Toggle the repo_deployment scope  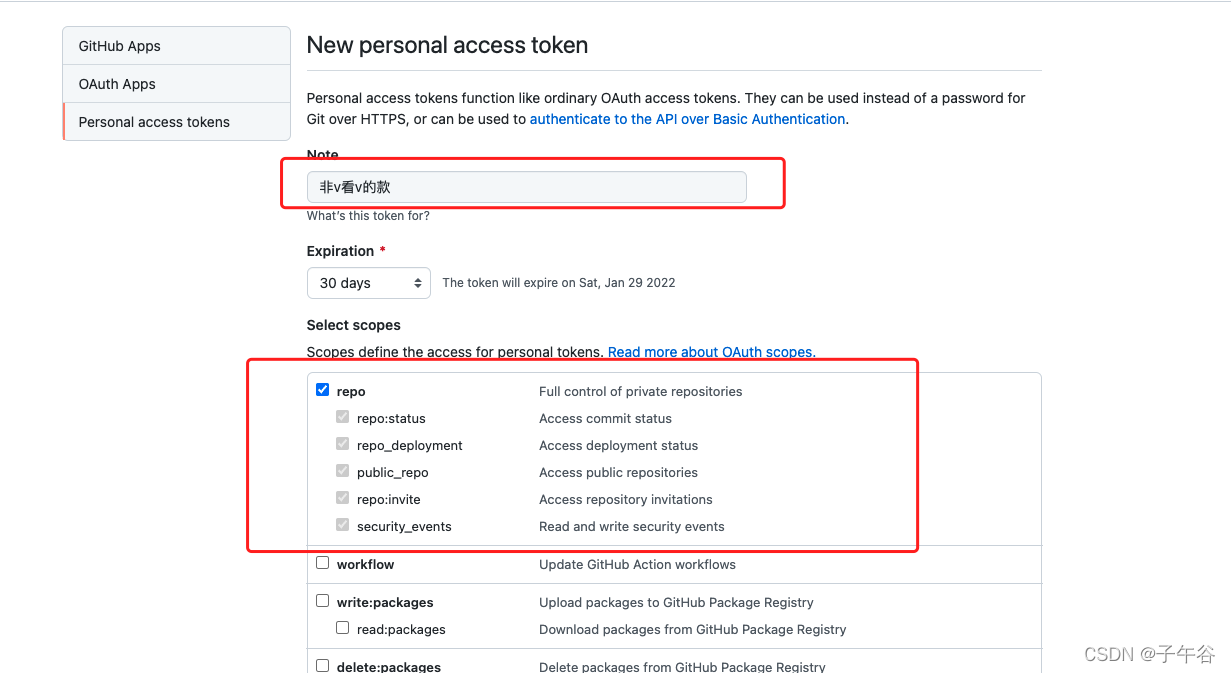click(342, 443)
